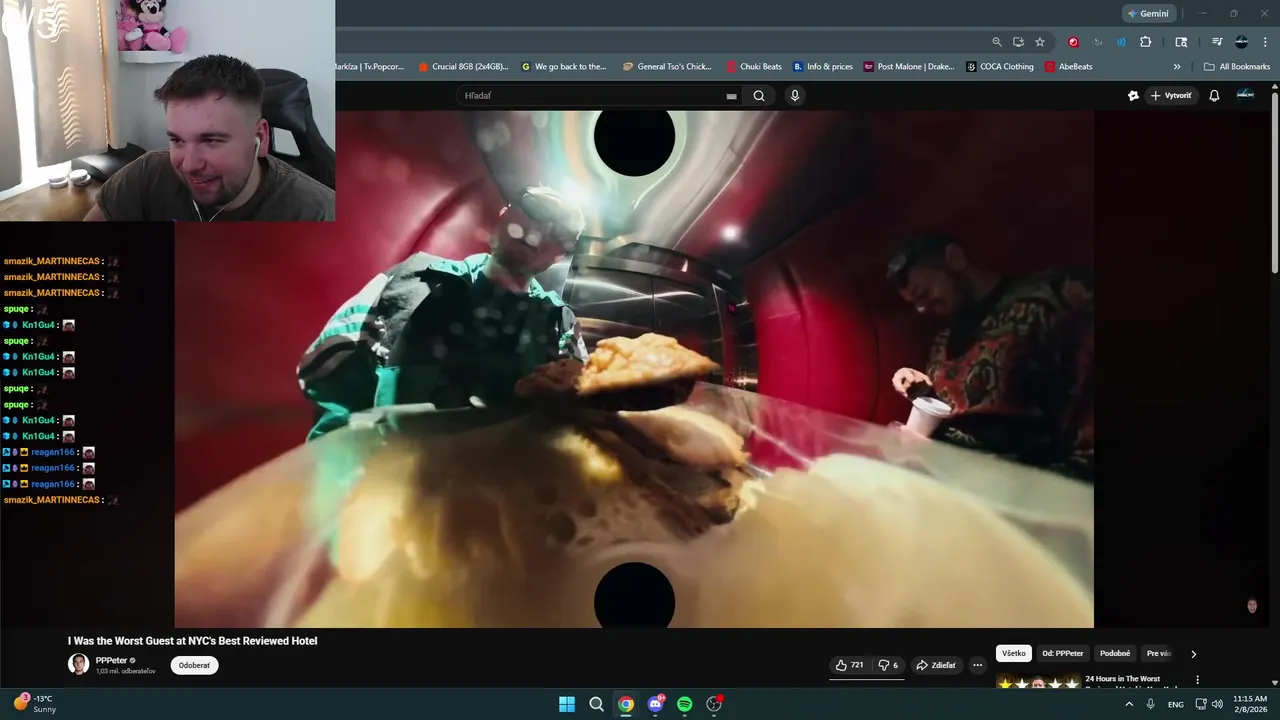The width and height of the screenshot is (1280, 720).
Task: Open the weather widget on taskbar
Action: [35, 704]
